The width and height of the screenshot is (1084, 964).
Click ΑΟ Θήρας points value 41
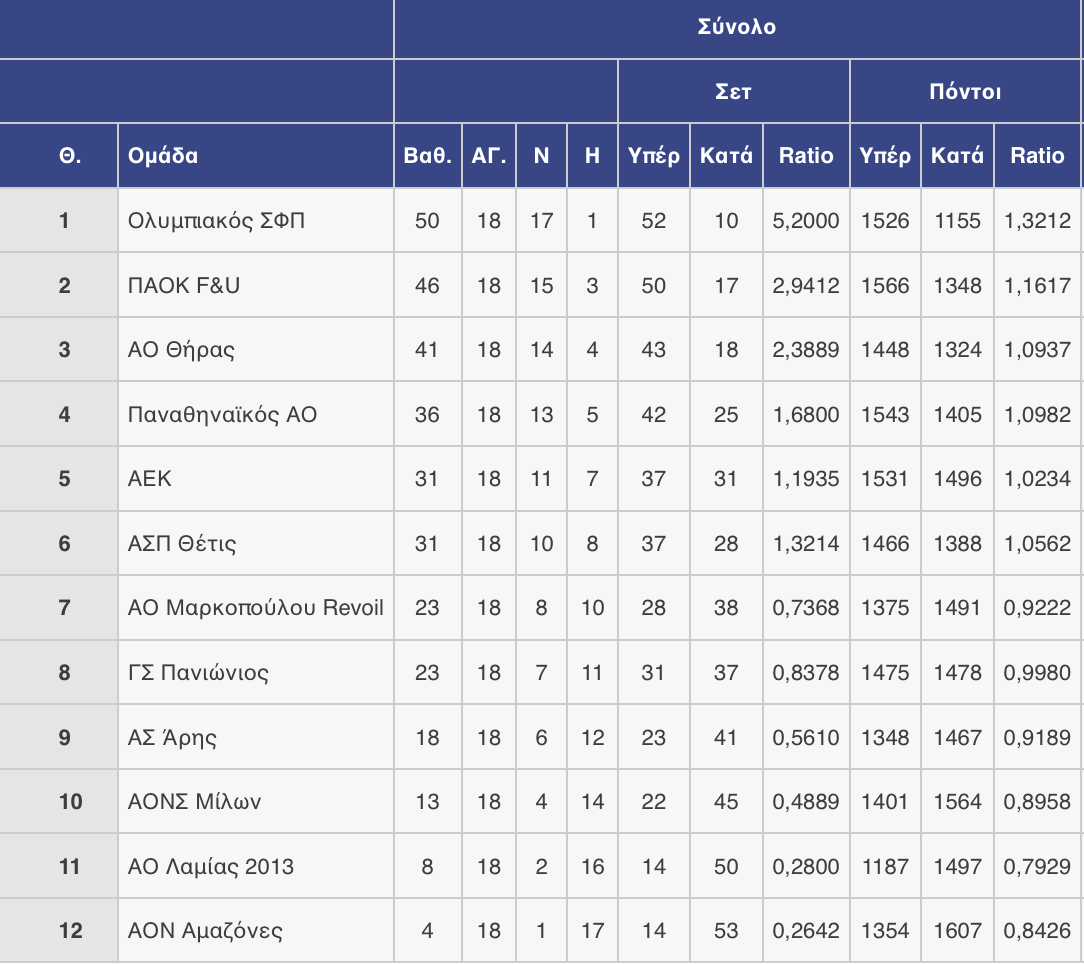[427, 350]
